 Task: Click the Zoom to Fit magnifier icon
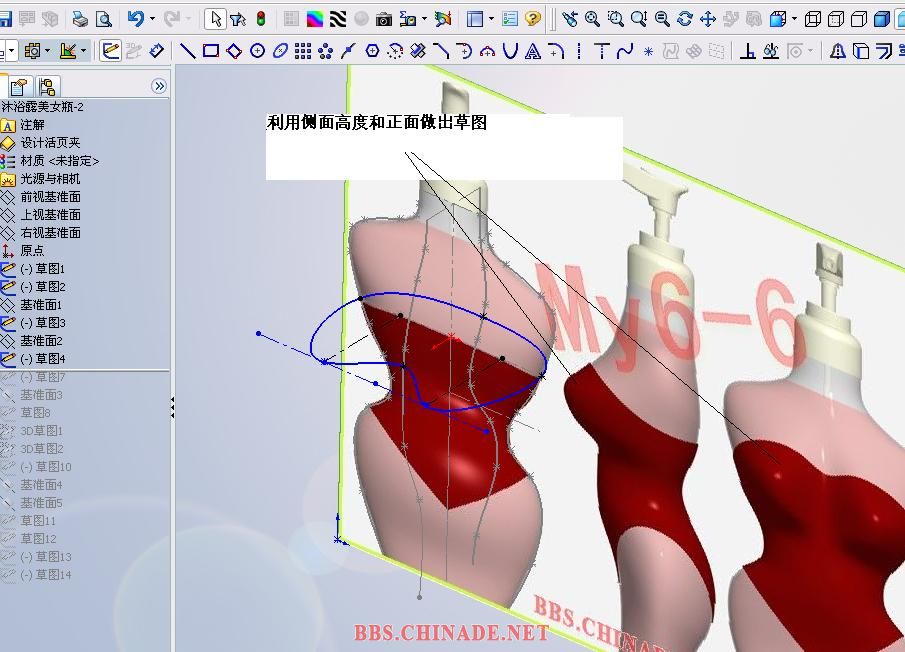point(592,19)
